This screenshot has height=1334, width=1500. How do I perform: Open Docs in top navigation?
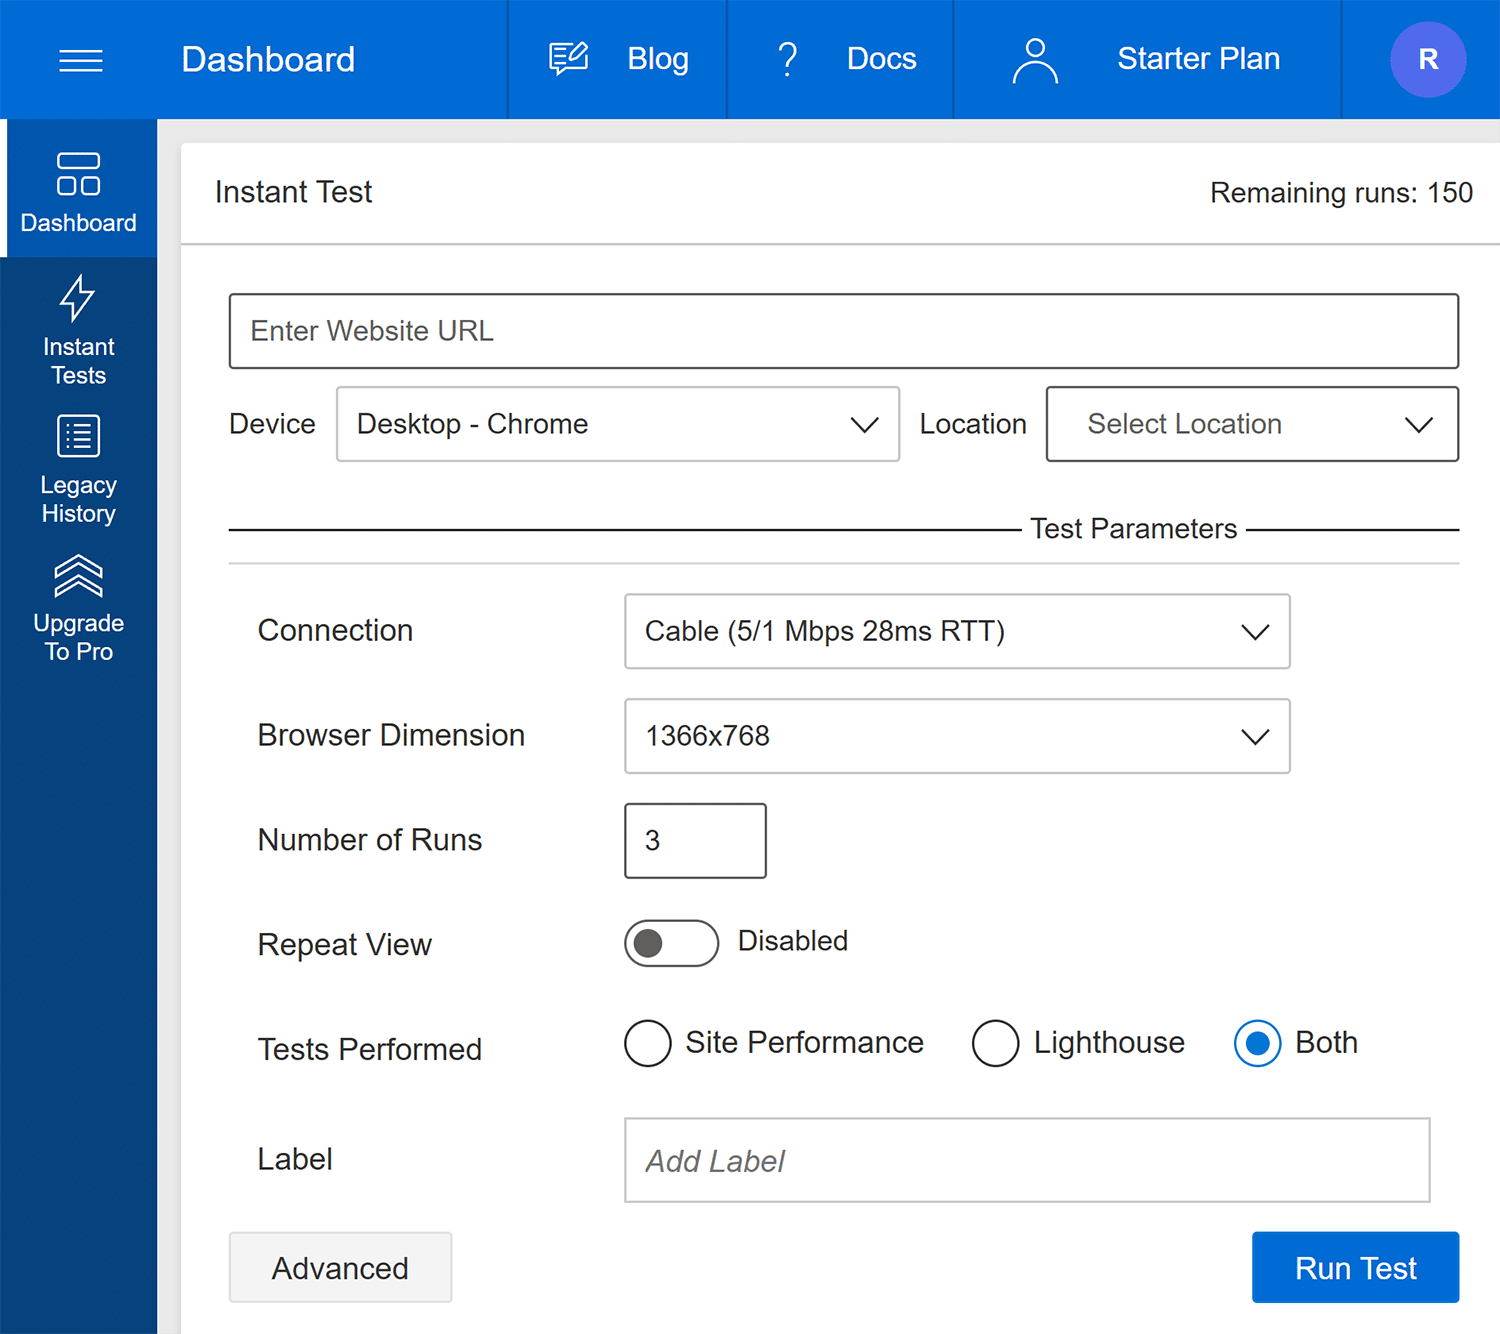coord(882,59)
